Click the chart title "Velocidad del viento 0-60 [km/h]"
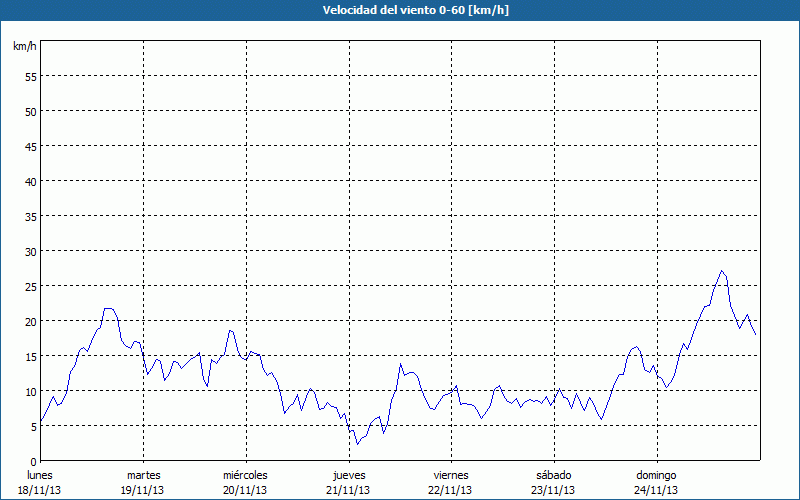The height and width of the screenshot is (500, 800). [x=399, y=10]
